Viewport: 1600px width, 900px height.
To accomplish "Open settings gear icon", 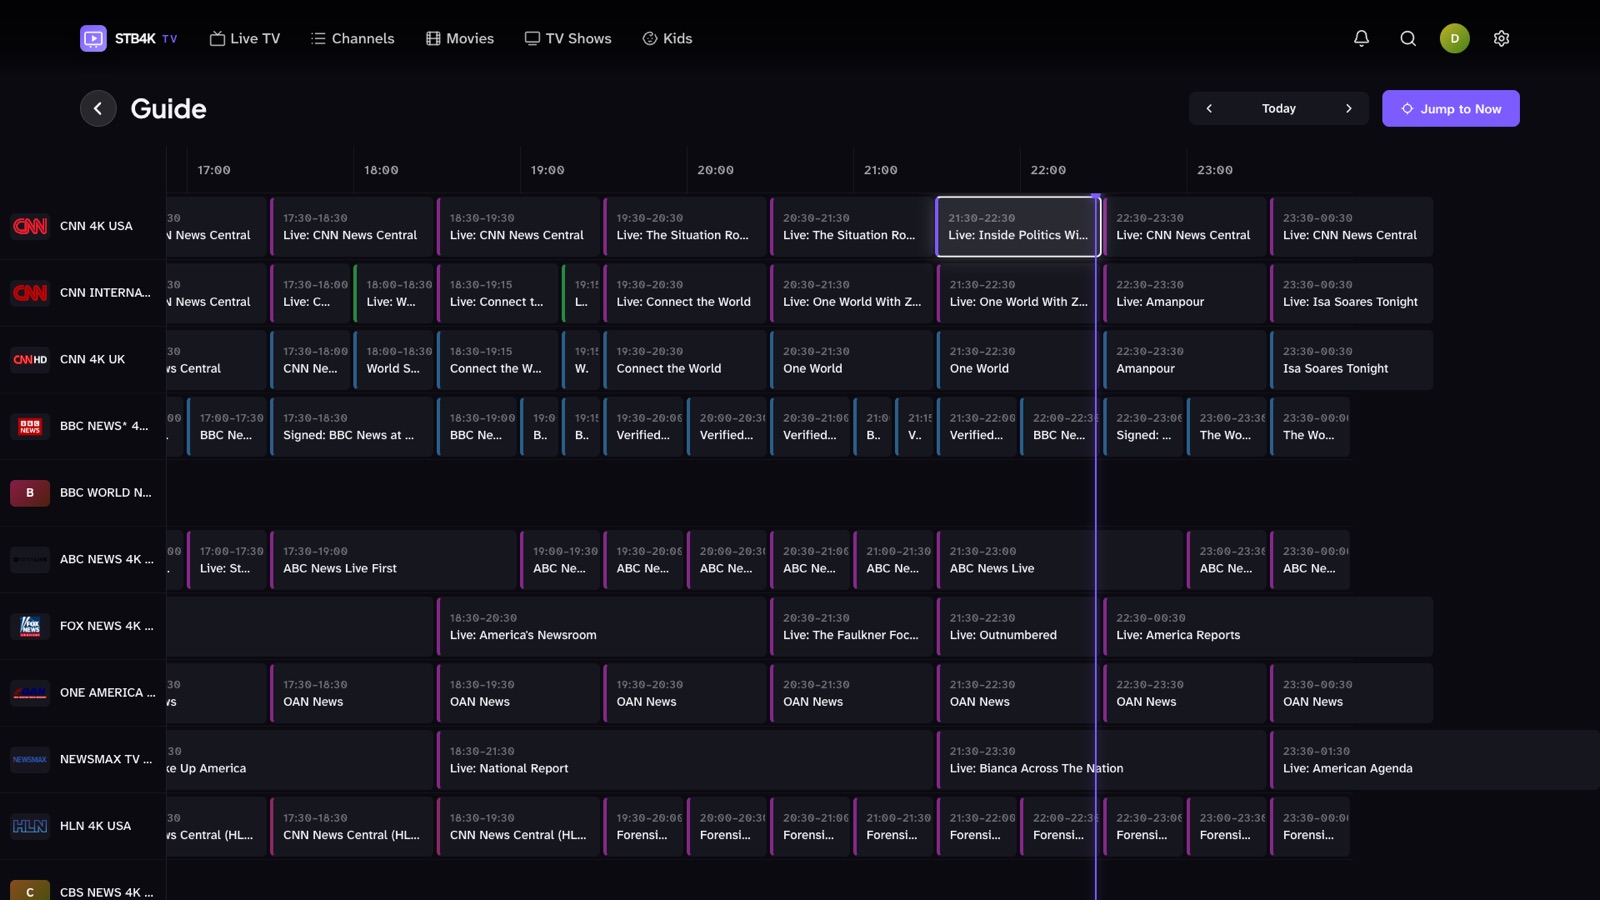I will pyautogui.click(x=1501, y=39).
